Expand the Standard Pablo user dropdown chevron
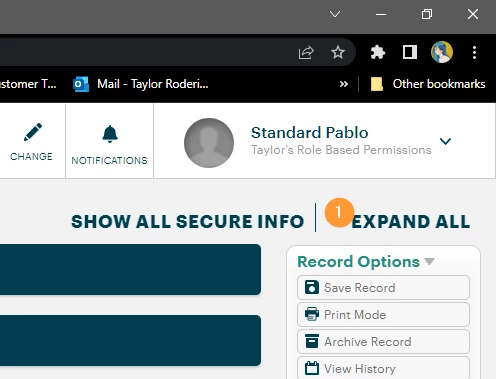Viewport: 496px width, 379px height. point(445,141)
